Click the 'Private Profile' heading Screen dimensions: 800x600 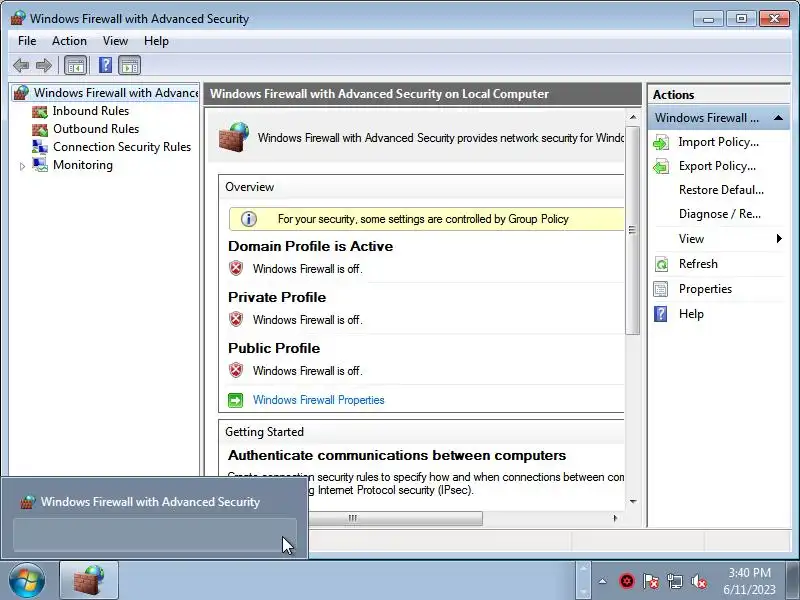277,297
